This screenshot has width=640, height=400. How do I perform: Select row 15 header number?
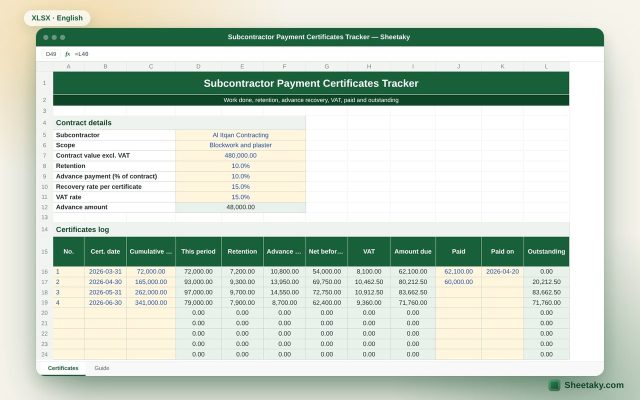point(44,252)
